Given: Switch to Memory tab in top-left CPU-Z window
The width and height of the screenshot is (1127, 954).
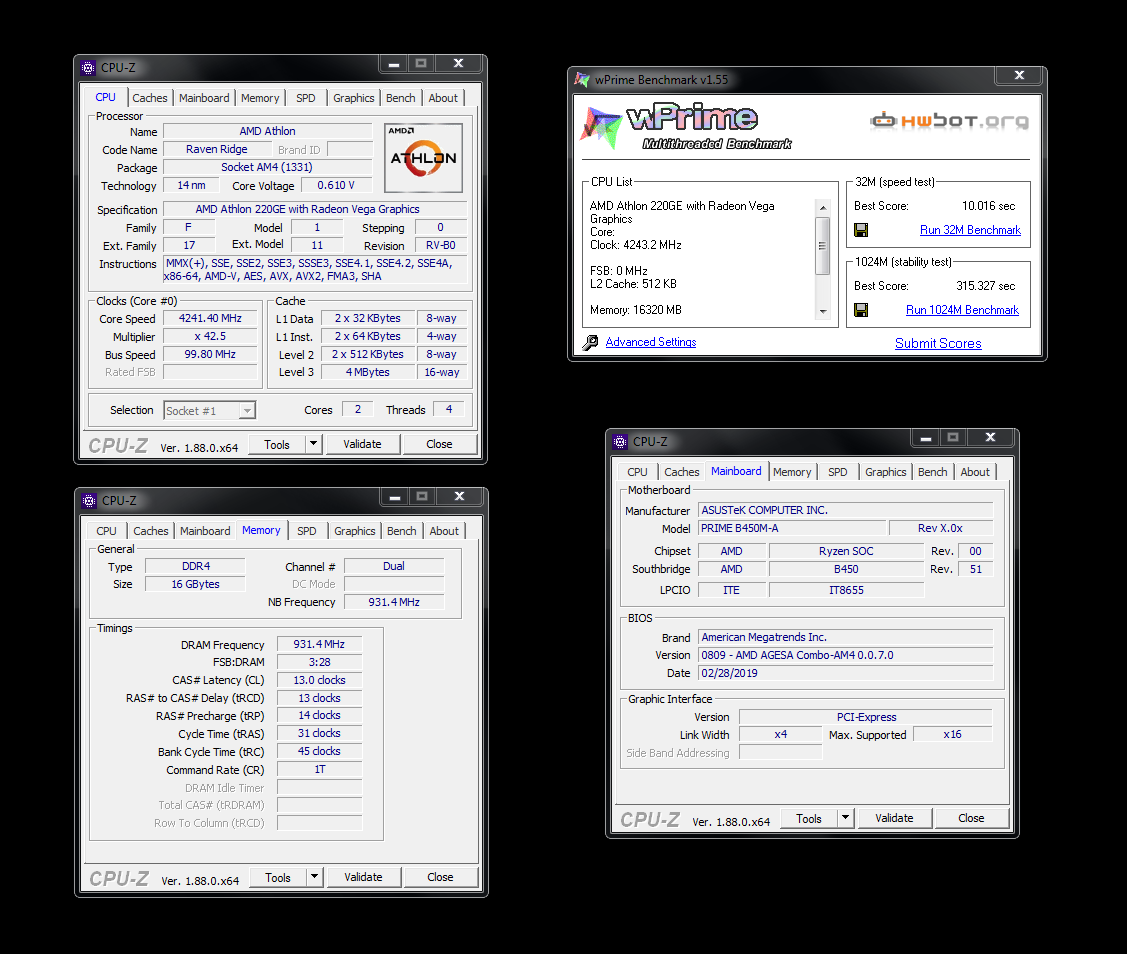Looking at the screenshot, I should (260, 98).
